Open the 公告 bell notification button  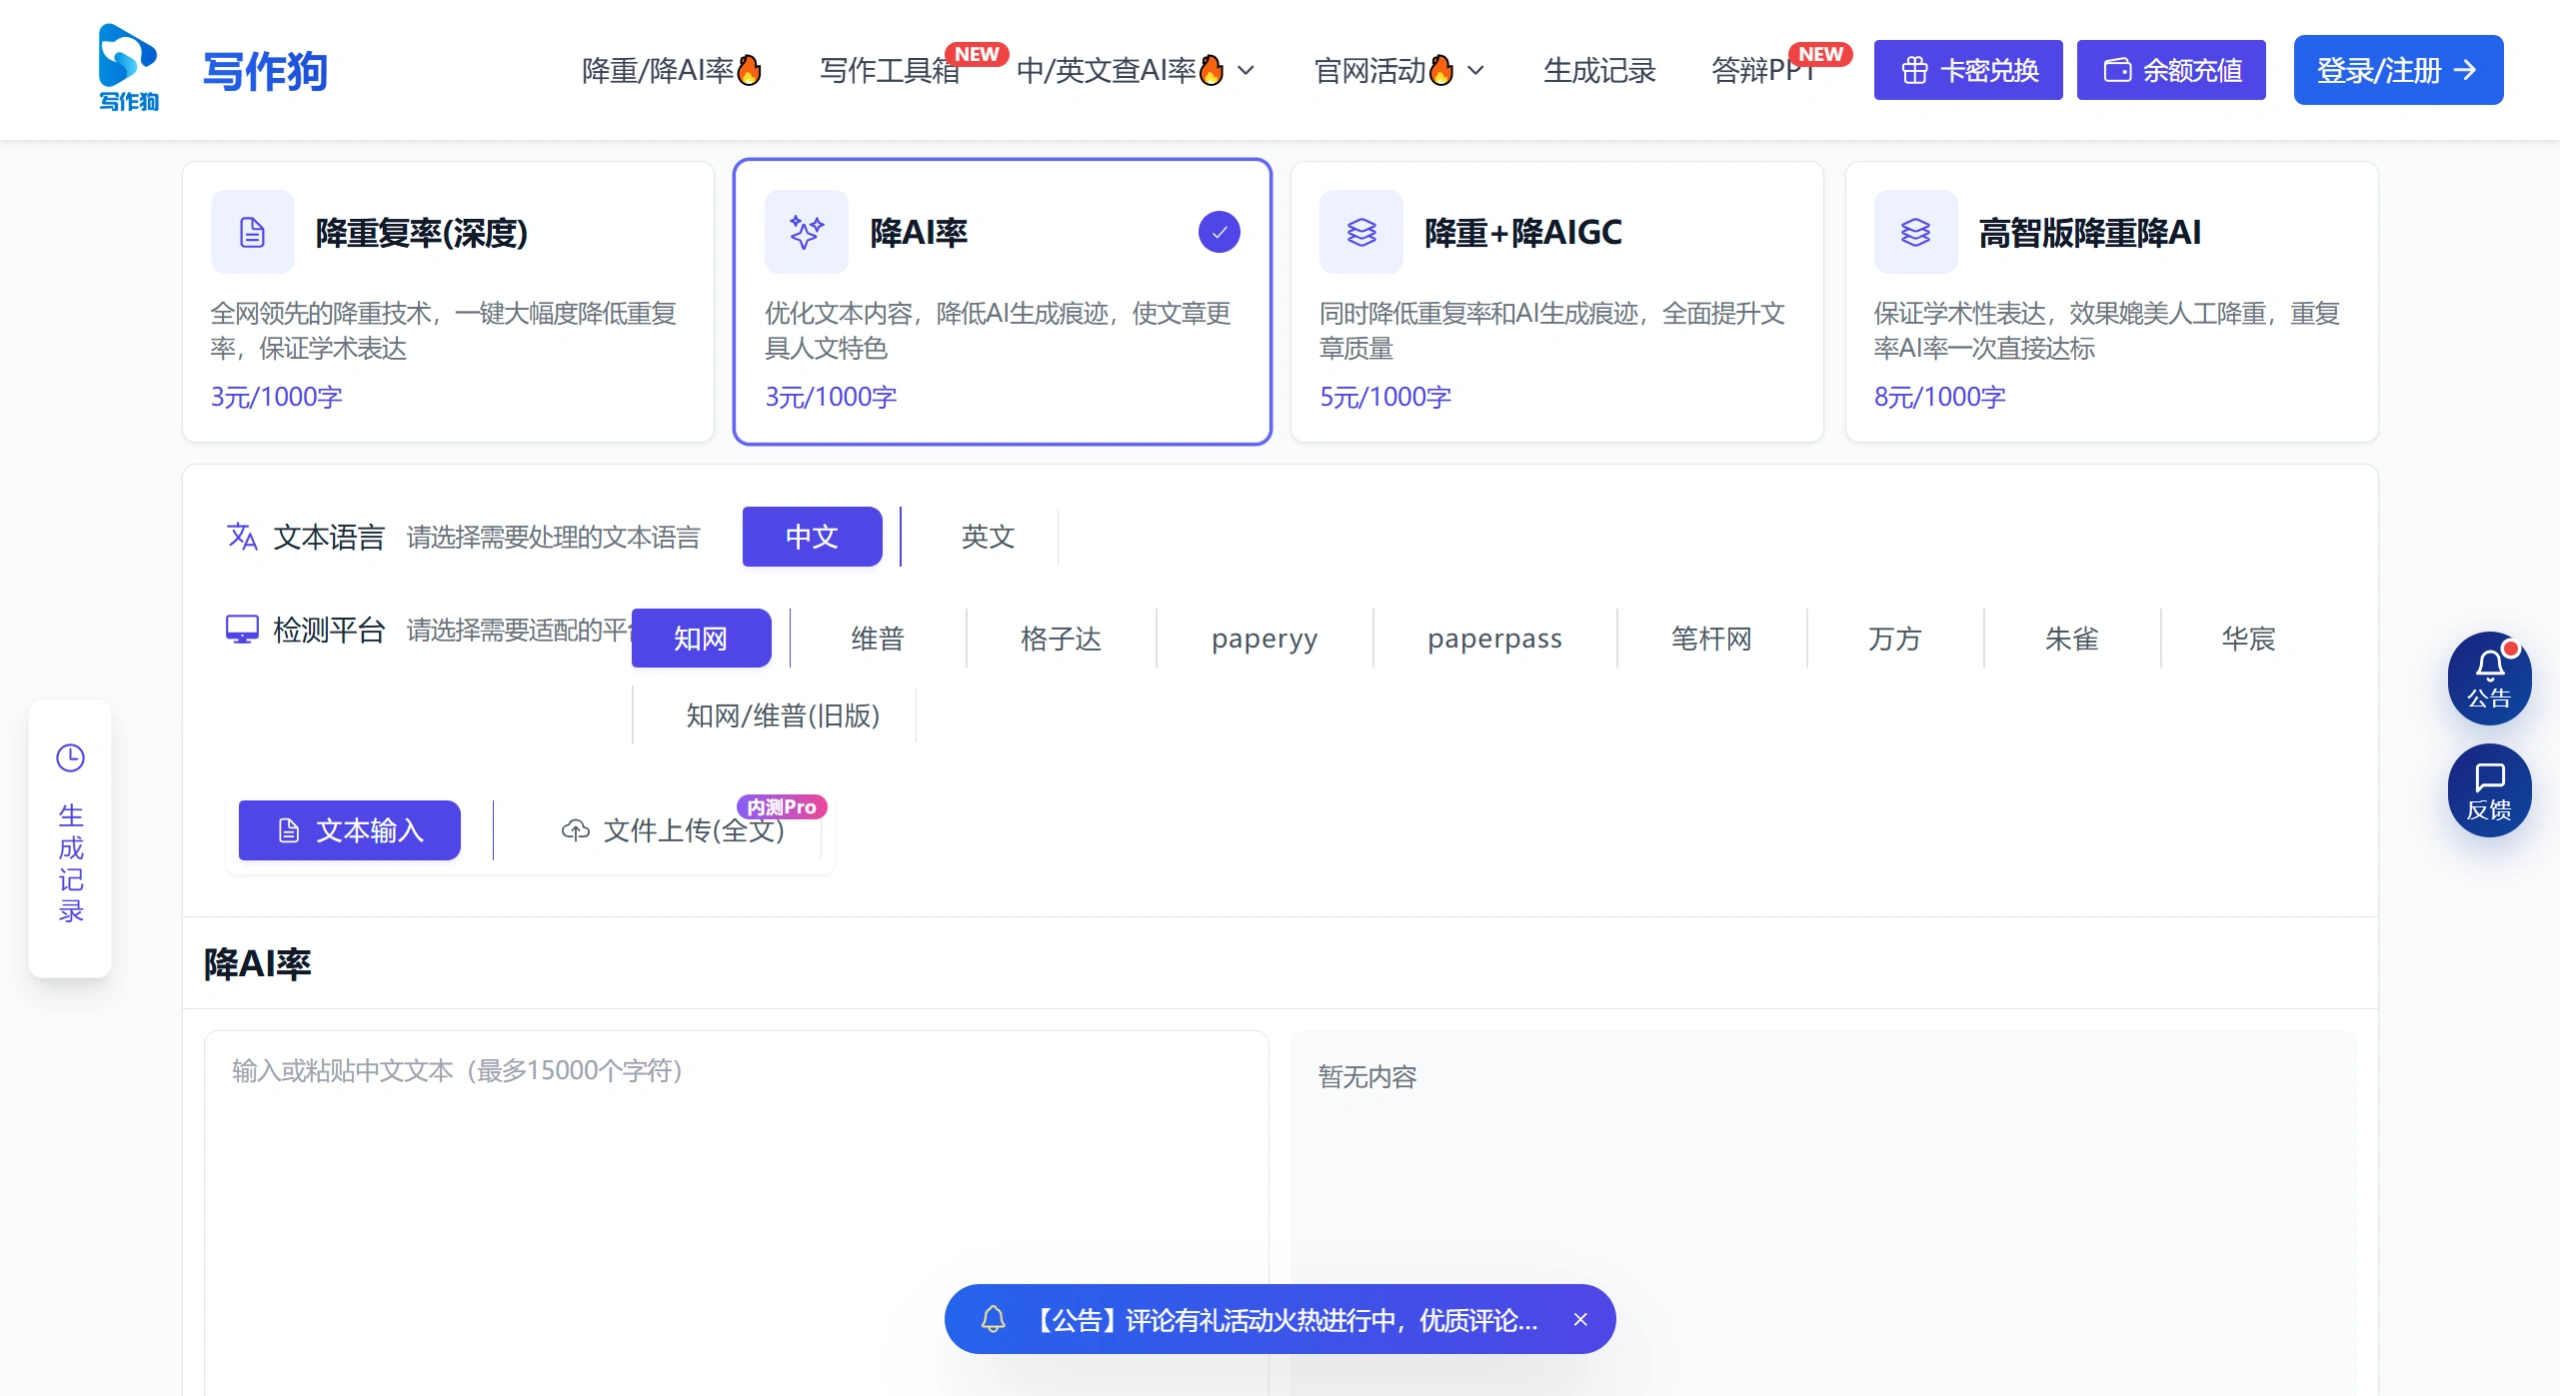[x=2489, y=678]
